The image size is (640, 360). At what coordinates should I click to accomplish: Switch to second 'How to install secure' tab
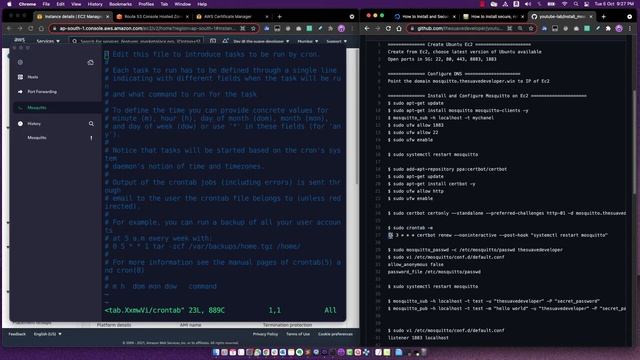pyautogui.click(x=493, y=17)
